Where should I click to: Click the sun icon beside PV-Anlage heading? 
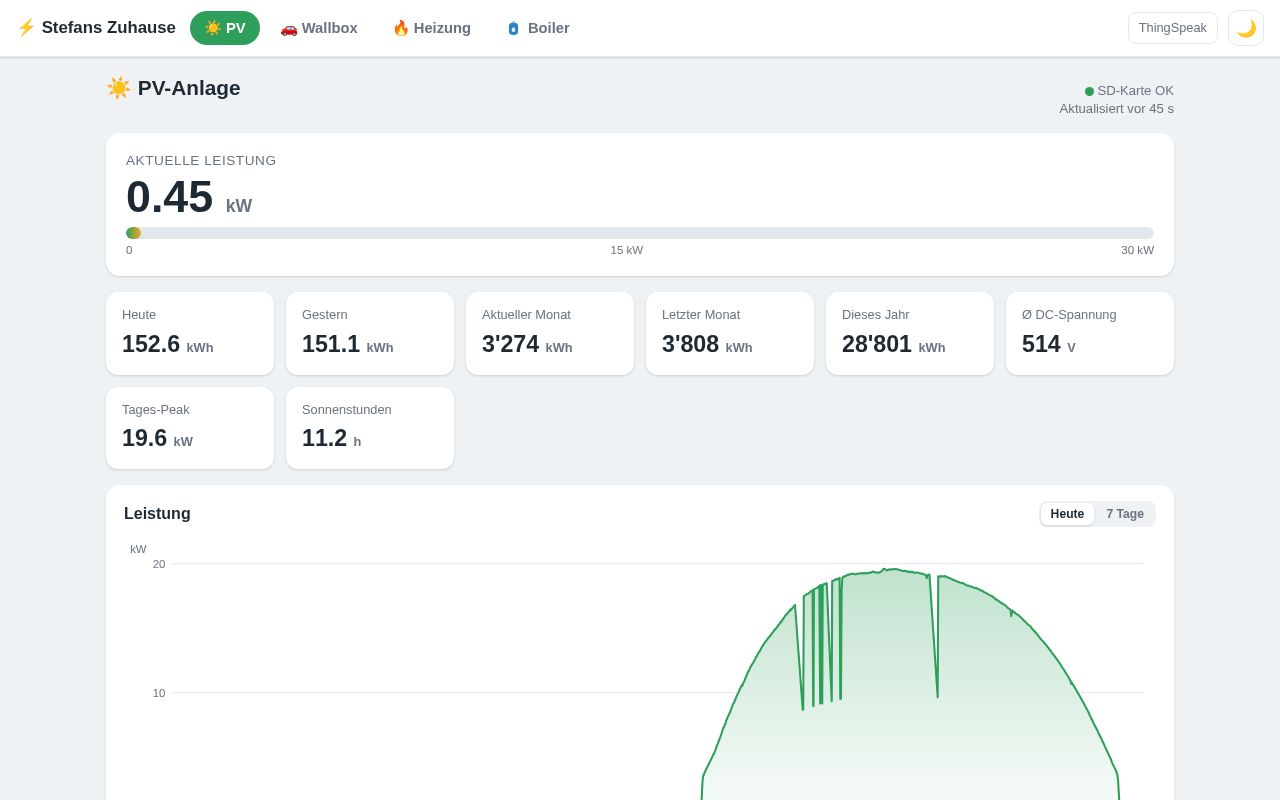119,88
